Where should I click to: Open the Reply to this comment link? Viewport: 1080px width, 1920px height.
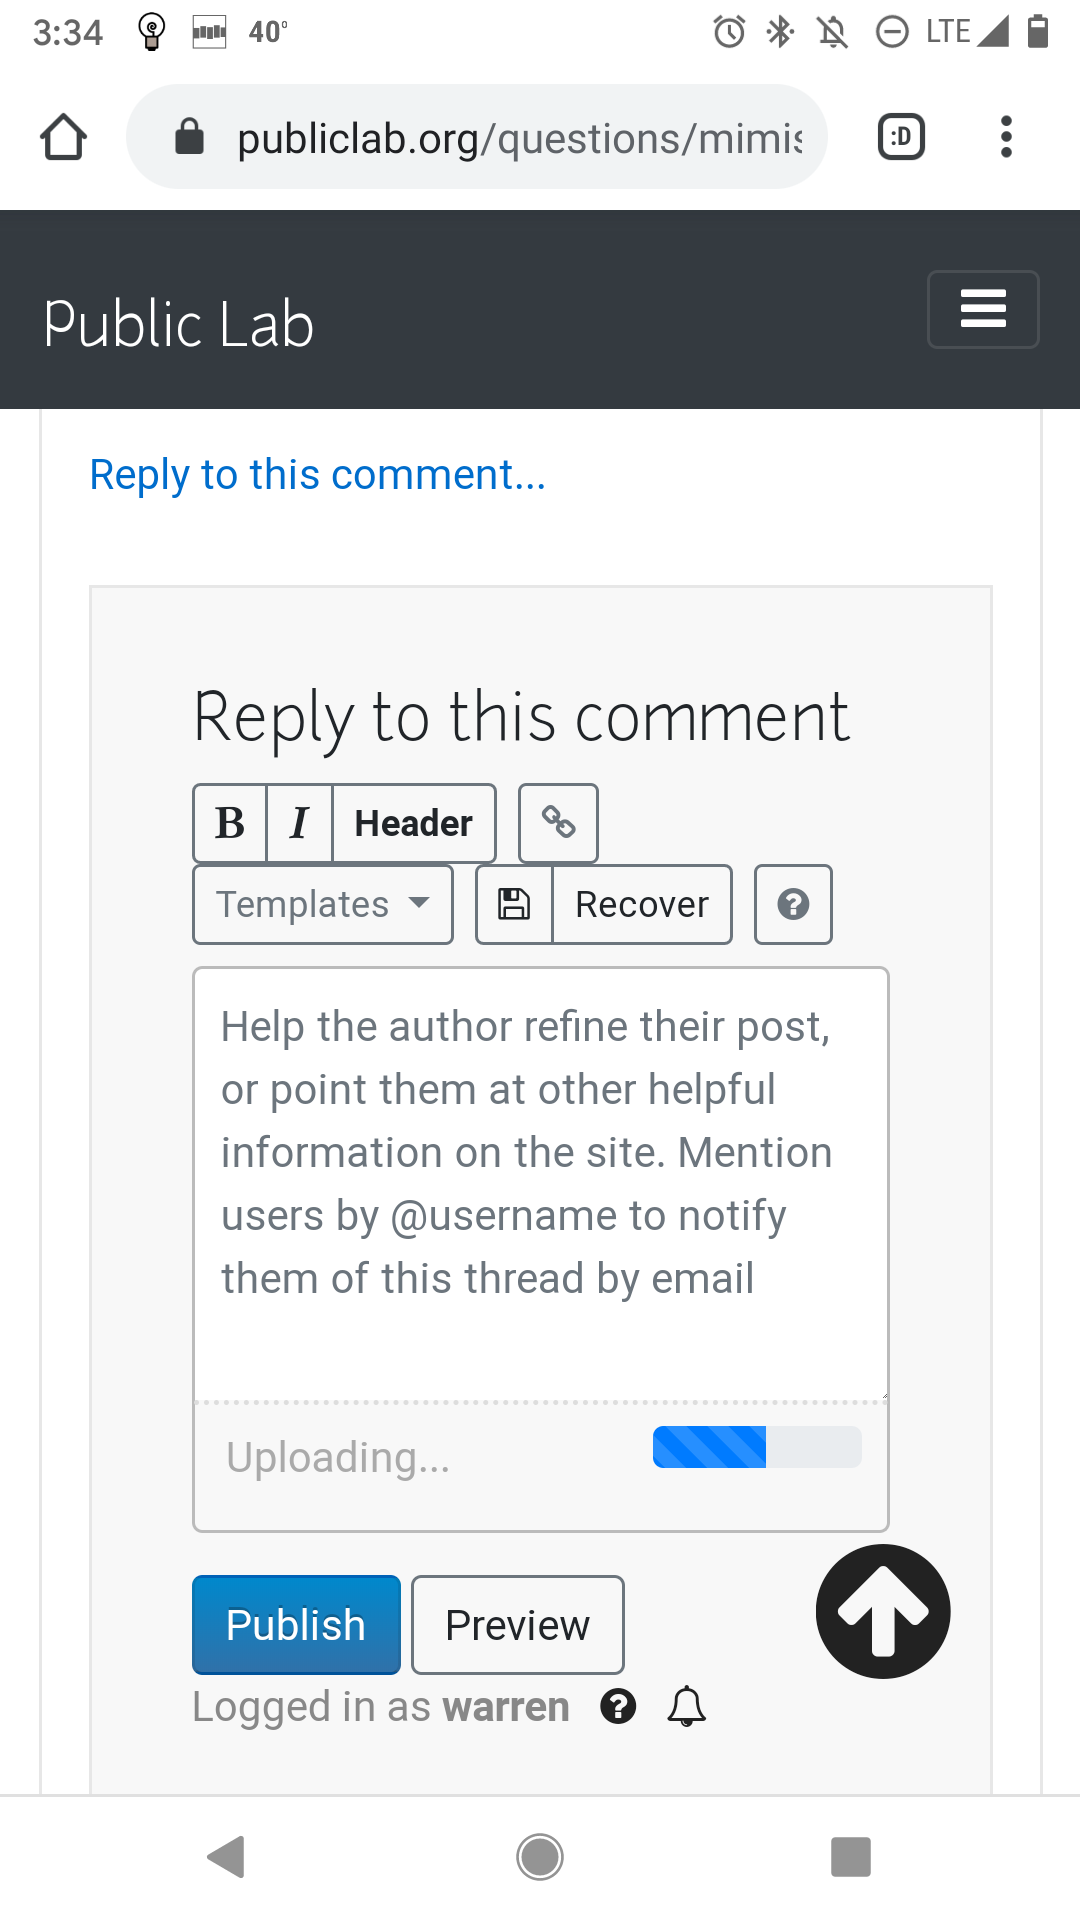316,475
